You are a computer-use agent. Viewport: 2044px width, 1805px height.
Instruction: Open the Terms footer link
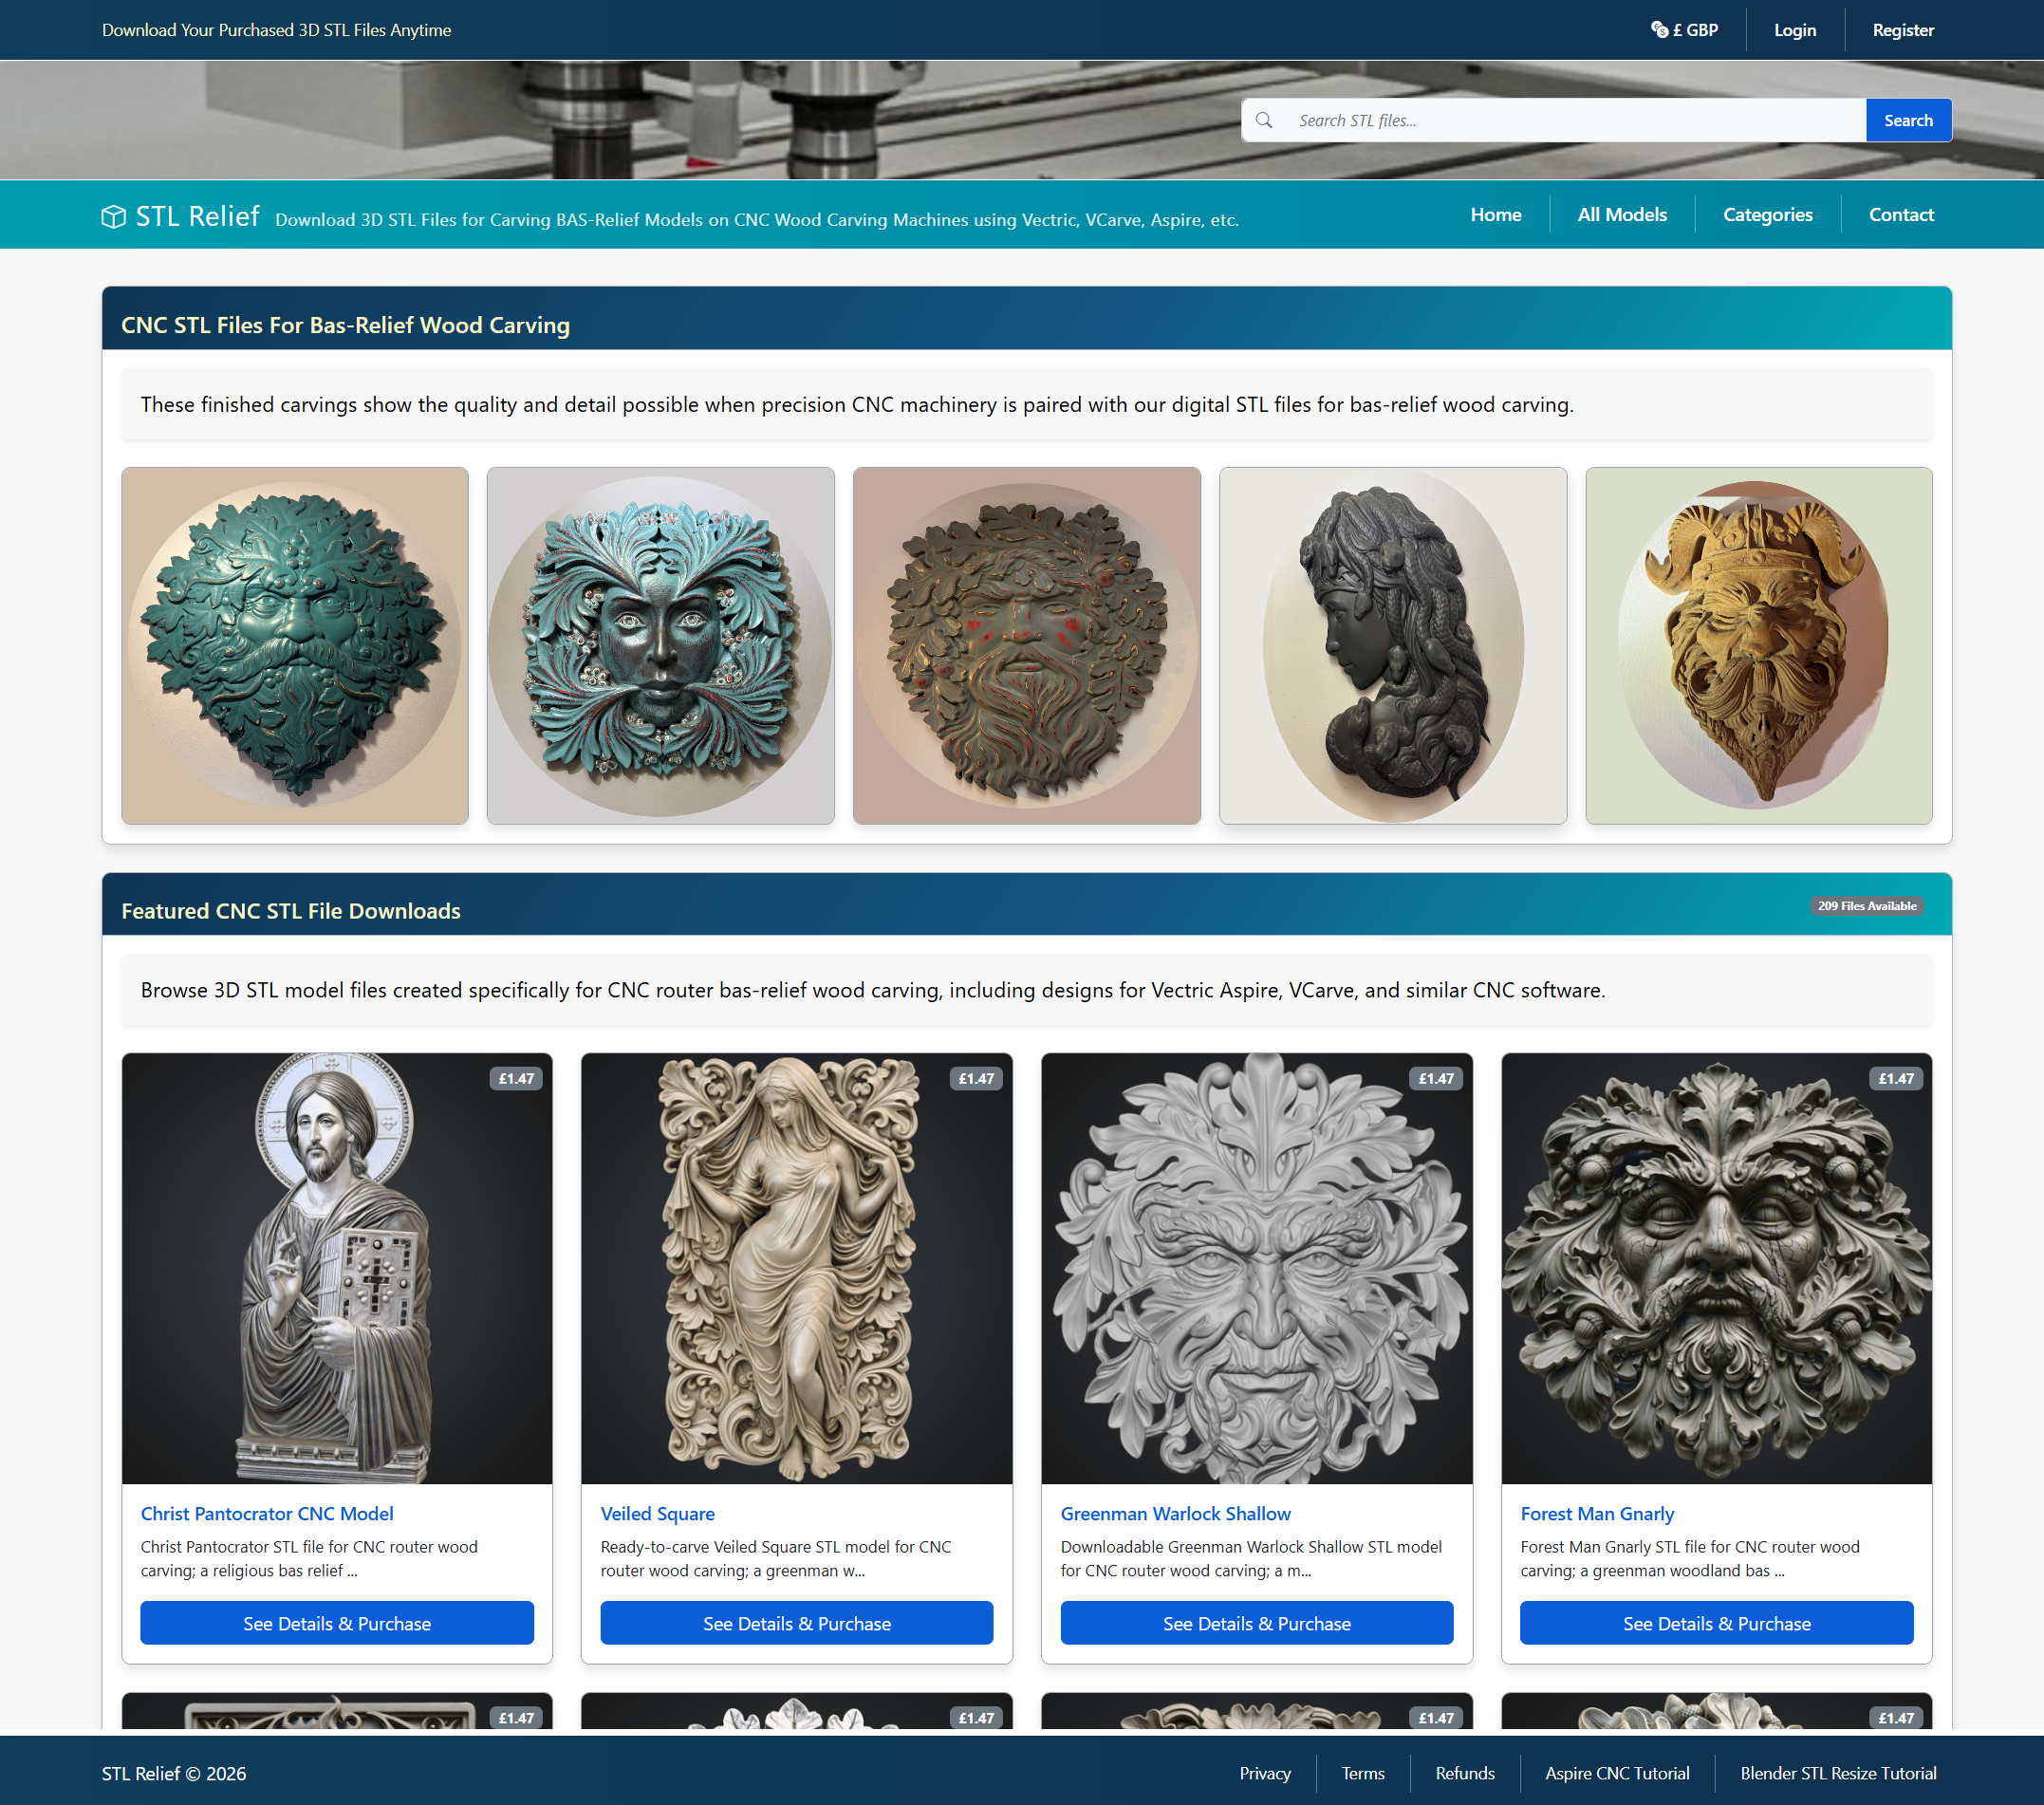click(1363, 1773)
